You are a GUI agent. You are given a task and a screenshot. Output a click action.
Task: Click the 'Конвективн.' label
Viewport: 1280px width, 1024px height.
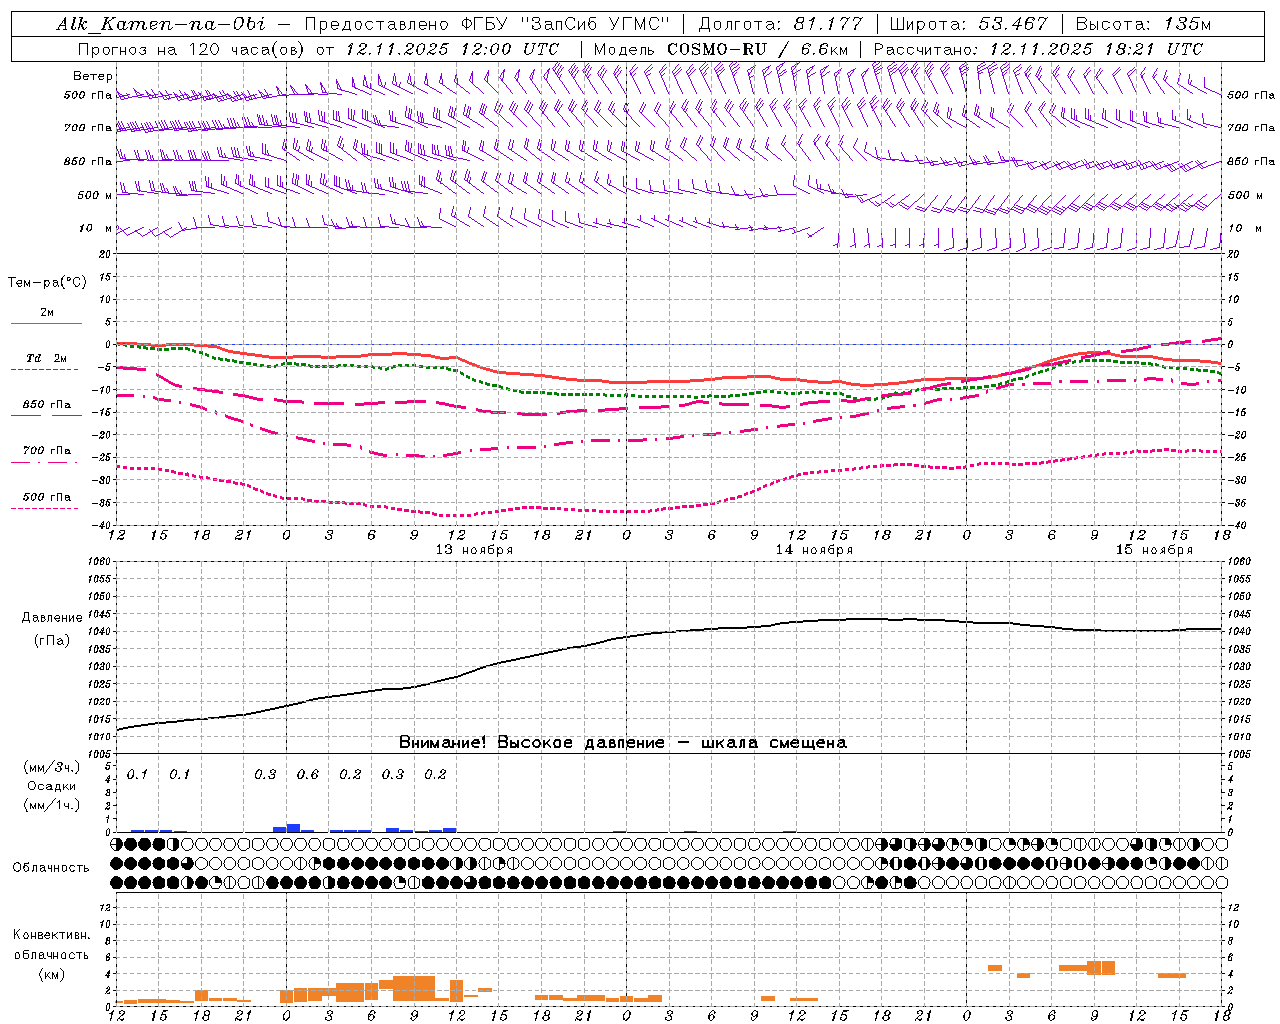(52, 935)
